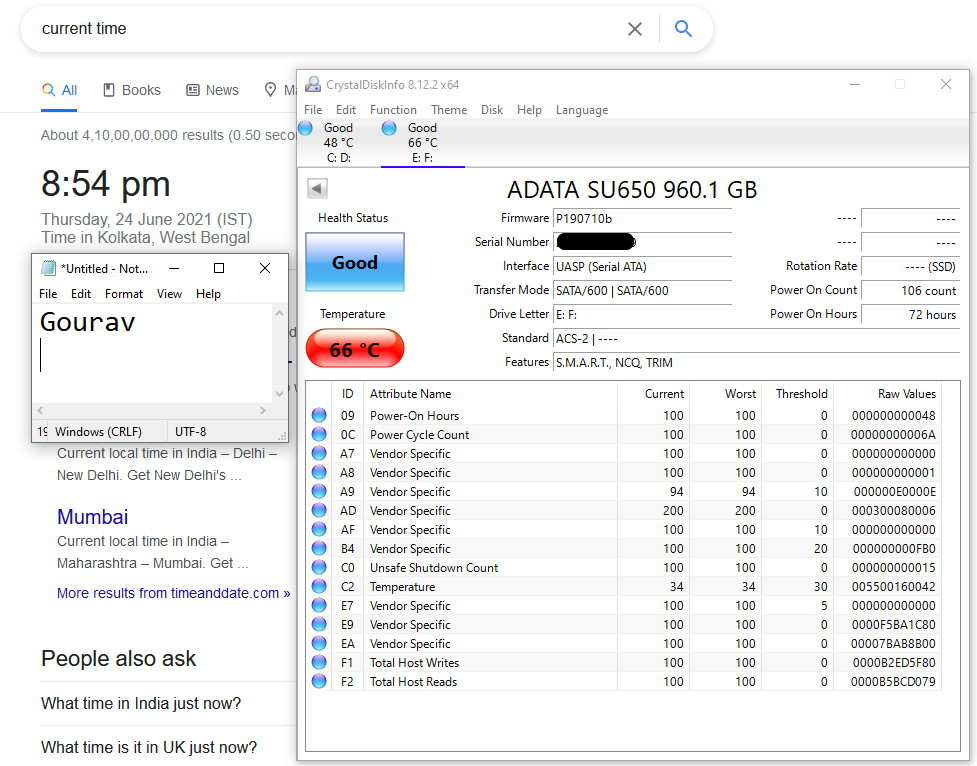
Task: Open Help menu in Notepad
Action: [x=208, y=294]
